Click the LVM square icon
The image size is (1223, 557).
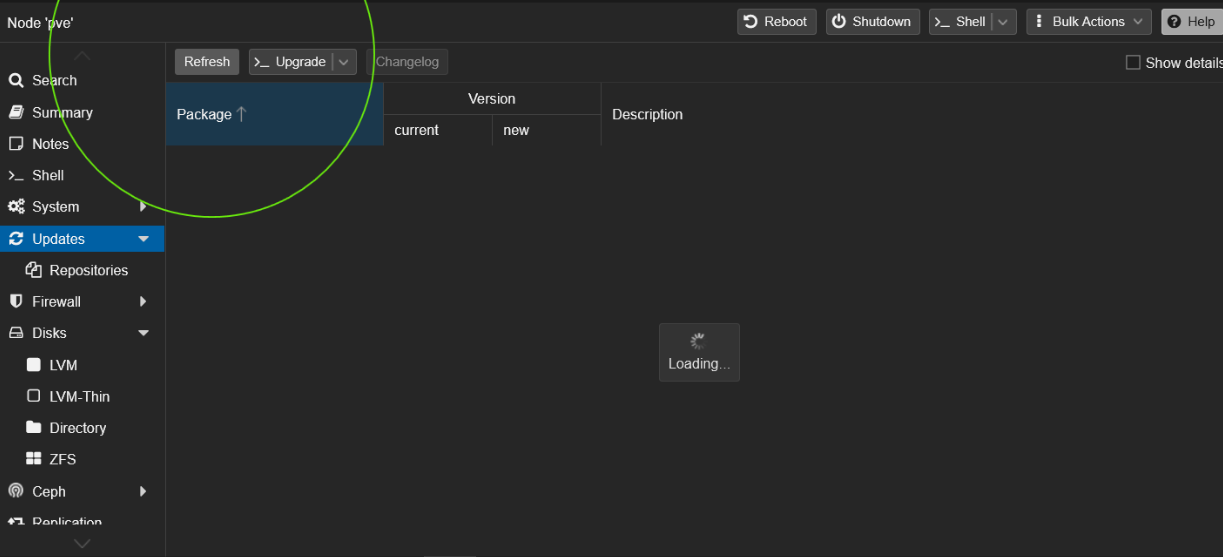(x=33, y=365)
